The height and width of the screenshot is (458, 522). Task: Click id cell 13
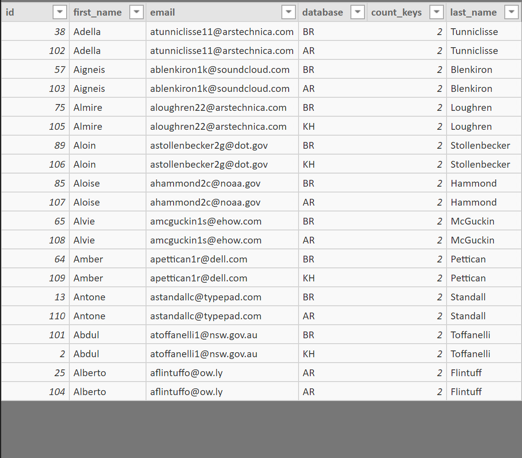35,297
